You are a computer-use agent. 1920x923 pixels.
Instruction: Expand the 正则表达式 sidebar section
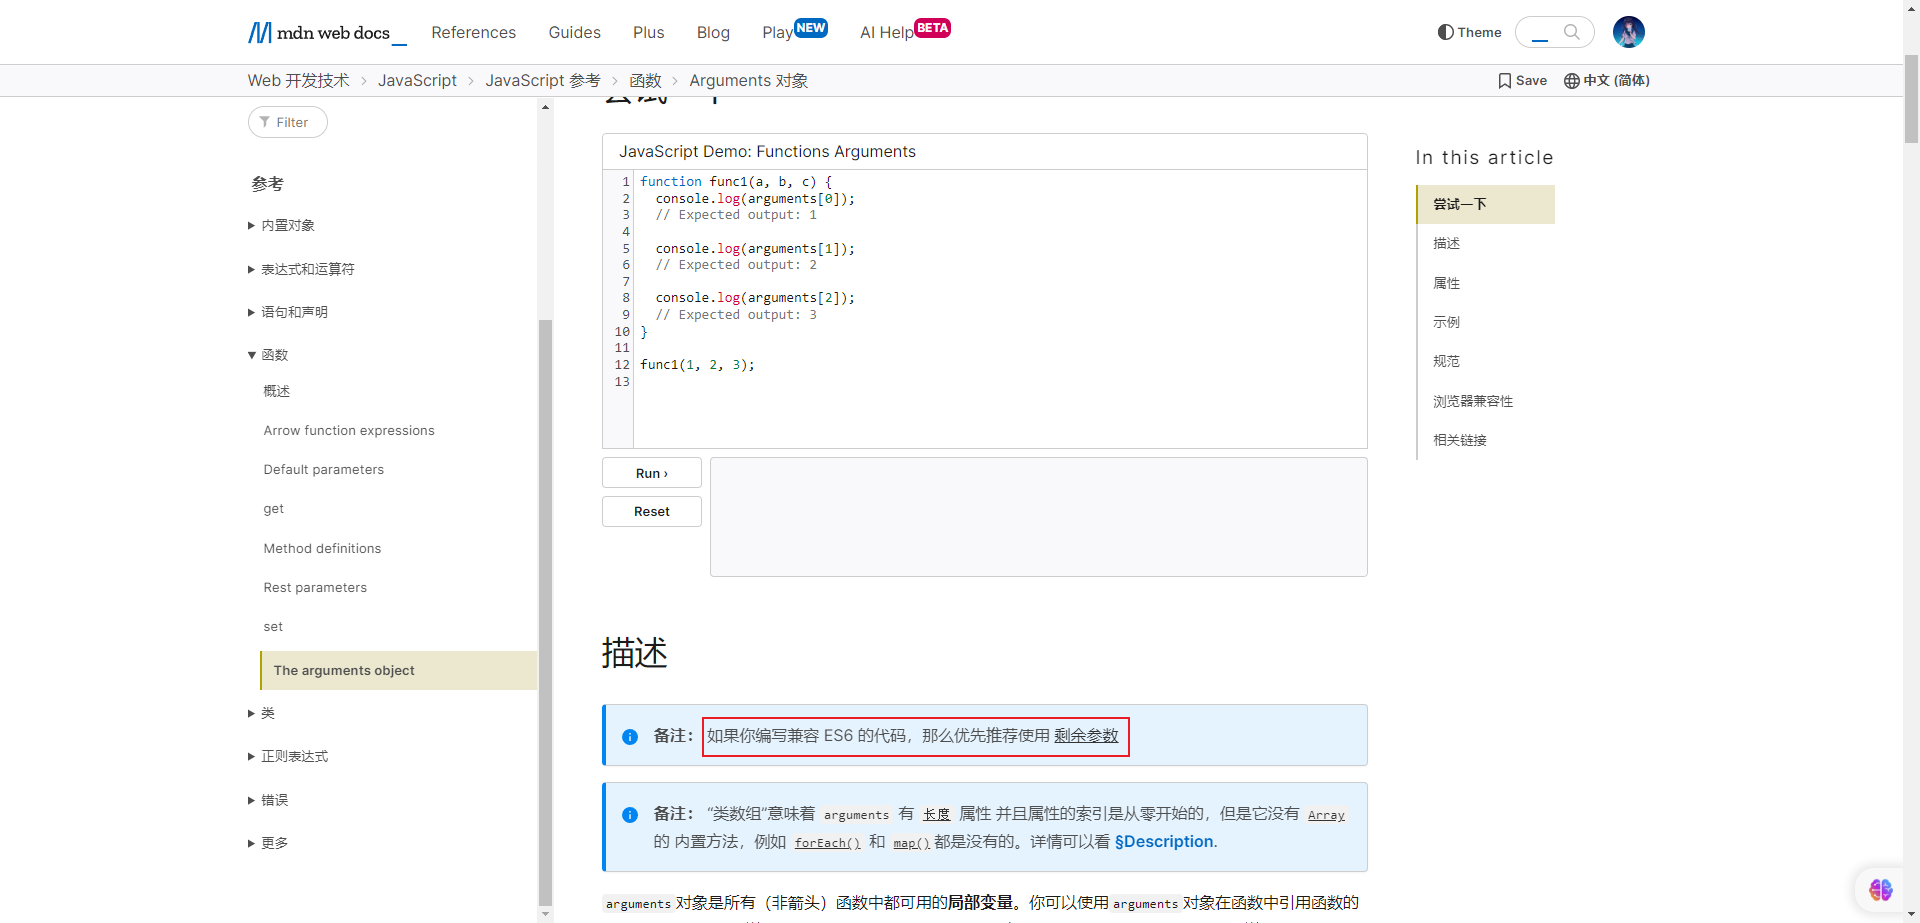pyautogui.click(x=252, y=757)
